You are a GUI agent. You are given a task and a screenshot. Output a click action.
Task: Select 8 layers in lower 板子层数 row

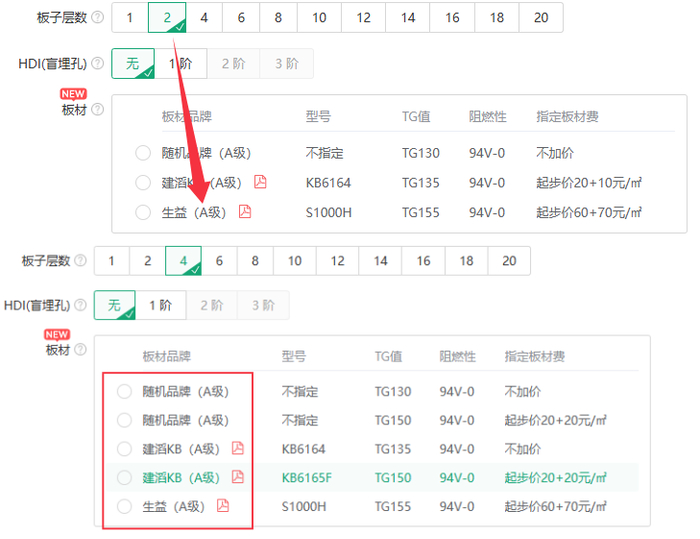(x=255, y=261)
